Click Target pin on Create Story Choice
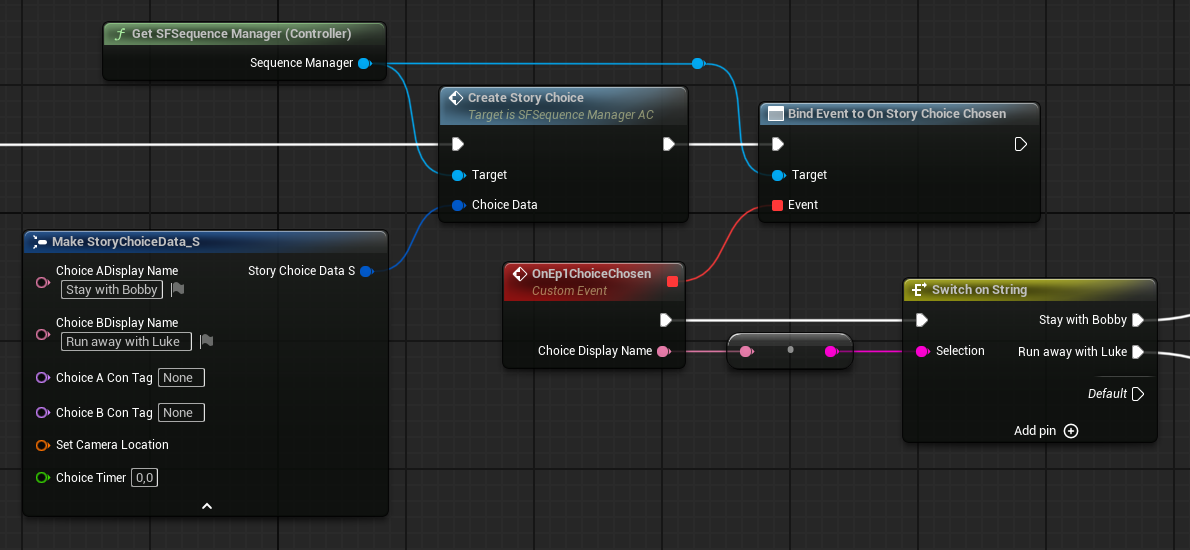 pyautogui.click(x=458, y=175)
